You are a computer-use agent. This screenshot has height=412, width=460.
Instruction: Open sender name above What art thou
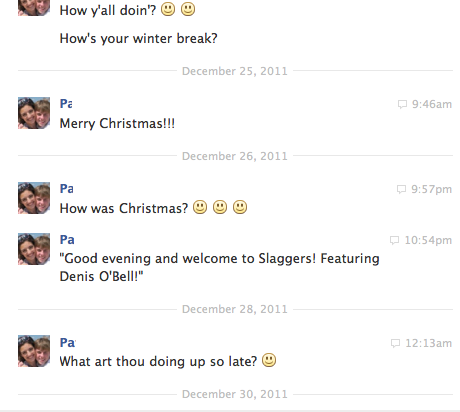point(68,343)
